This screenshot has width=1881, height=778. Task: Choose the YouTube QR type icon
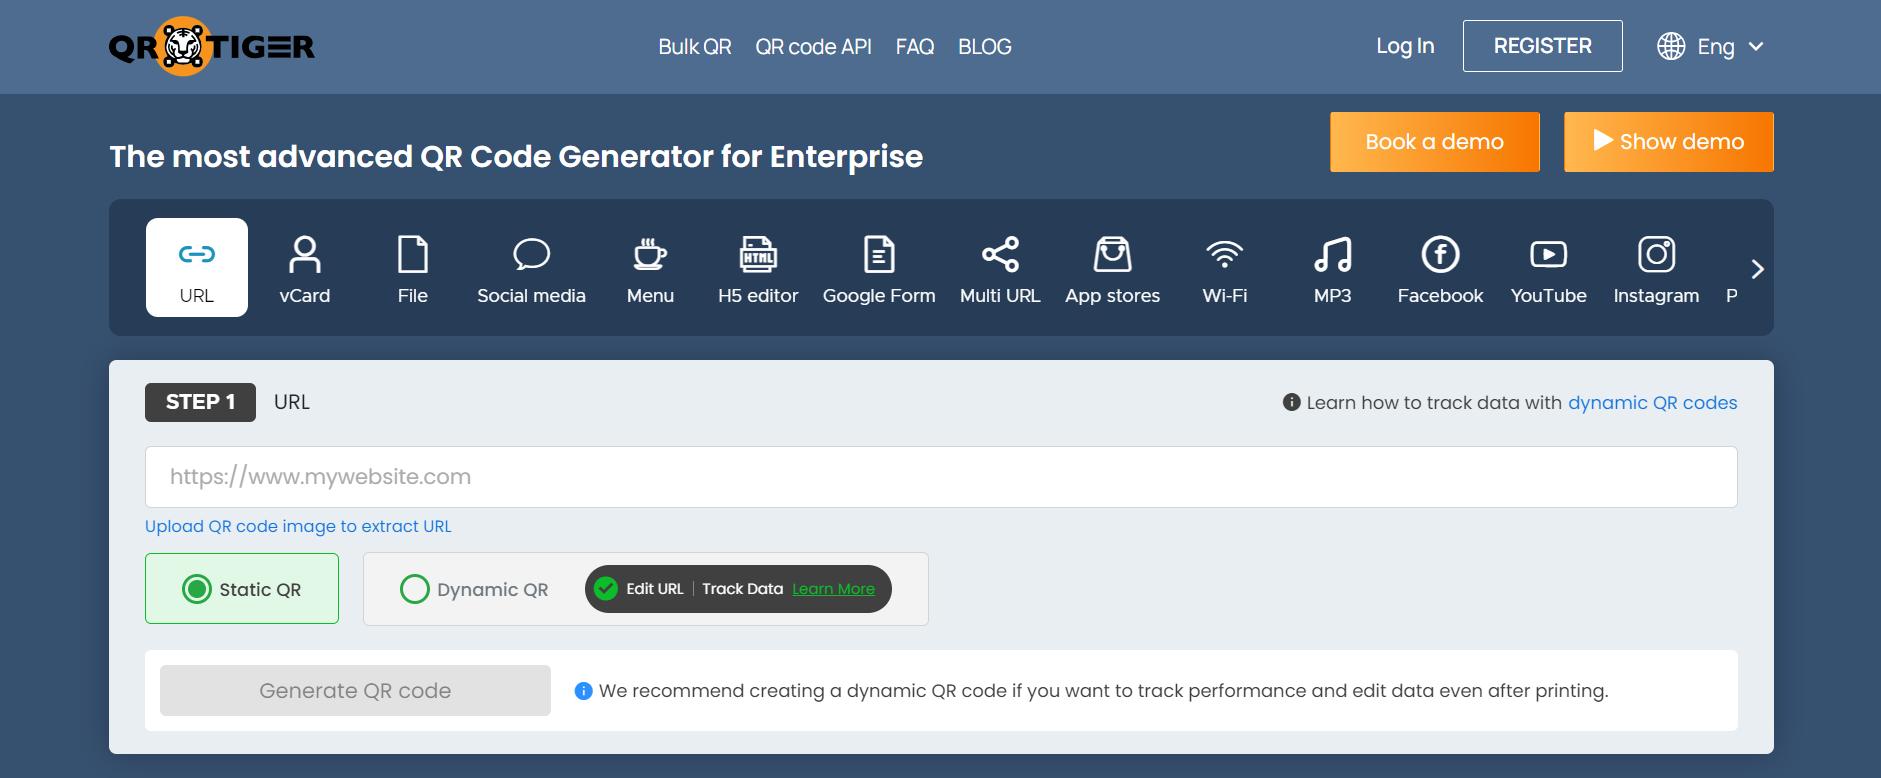pyautogui.click(x=1548, y=256)
